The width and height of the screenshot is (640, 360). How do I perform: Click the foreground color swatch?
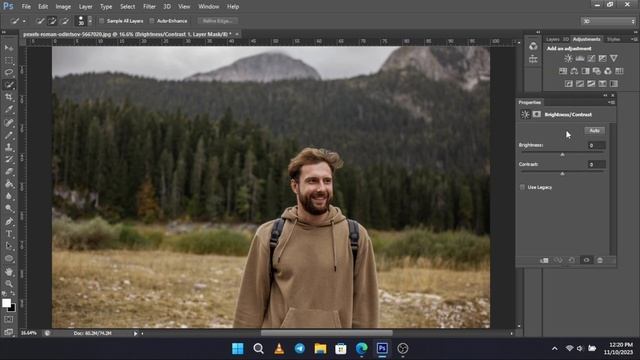click(x=6, y=303)
